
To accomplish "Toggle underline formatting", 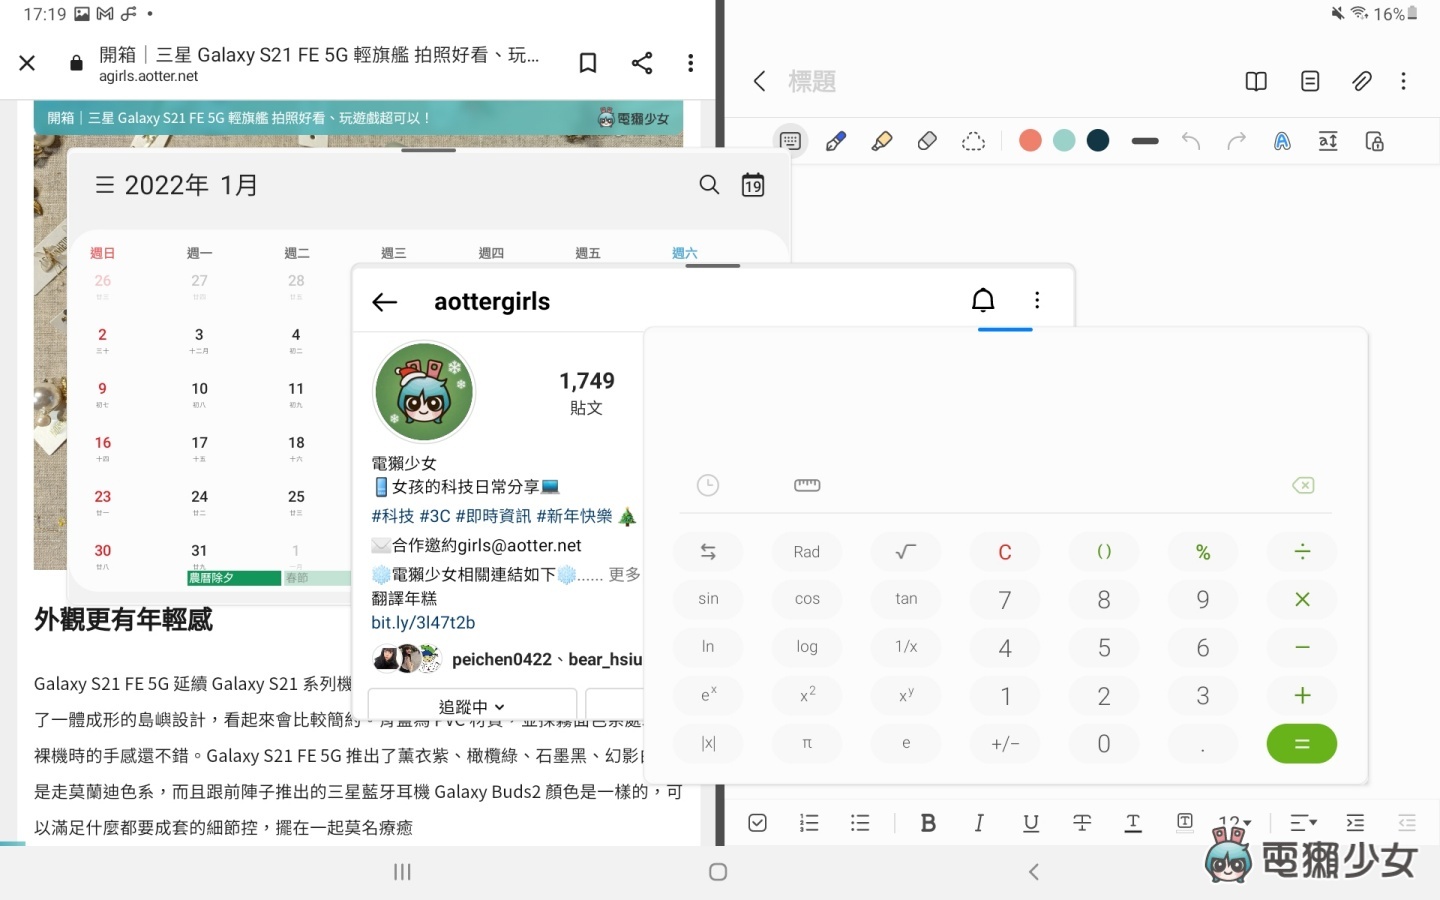I will click(x=1031, y=822).
